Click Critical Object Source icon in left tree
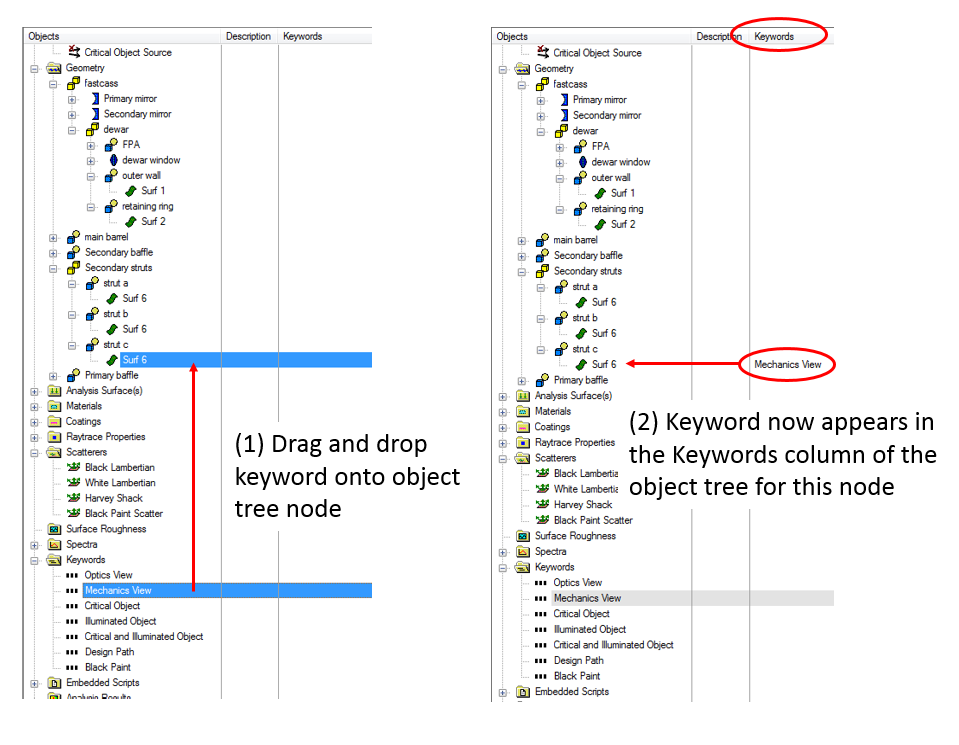The height and width of the screenshot is (745, 959). [x=73, y=52]
